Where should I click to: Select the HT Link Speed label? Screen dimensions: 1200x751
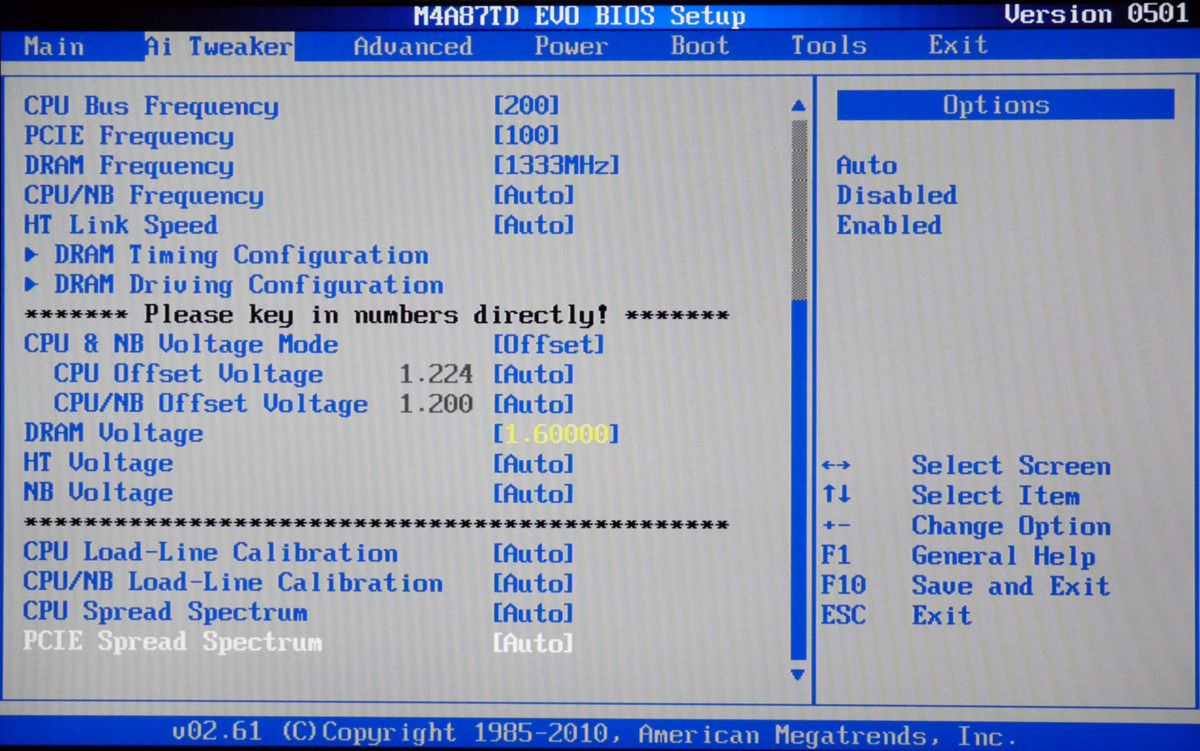coord(121,225)
